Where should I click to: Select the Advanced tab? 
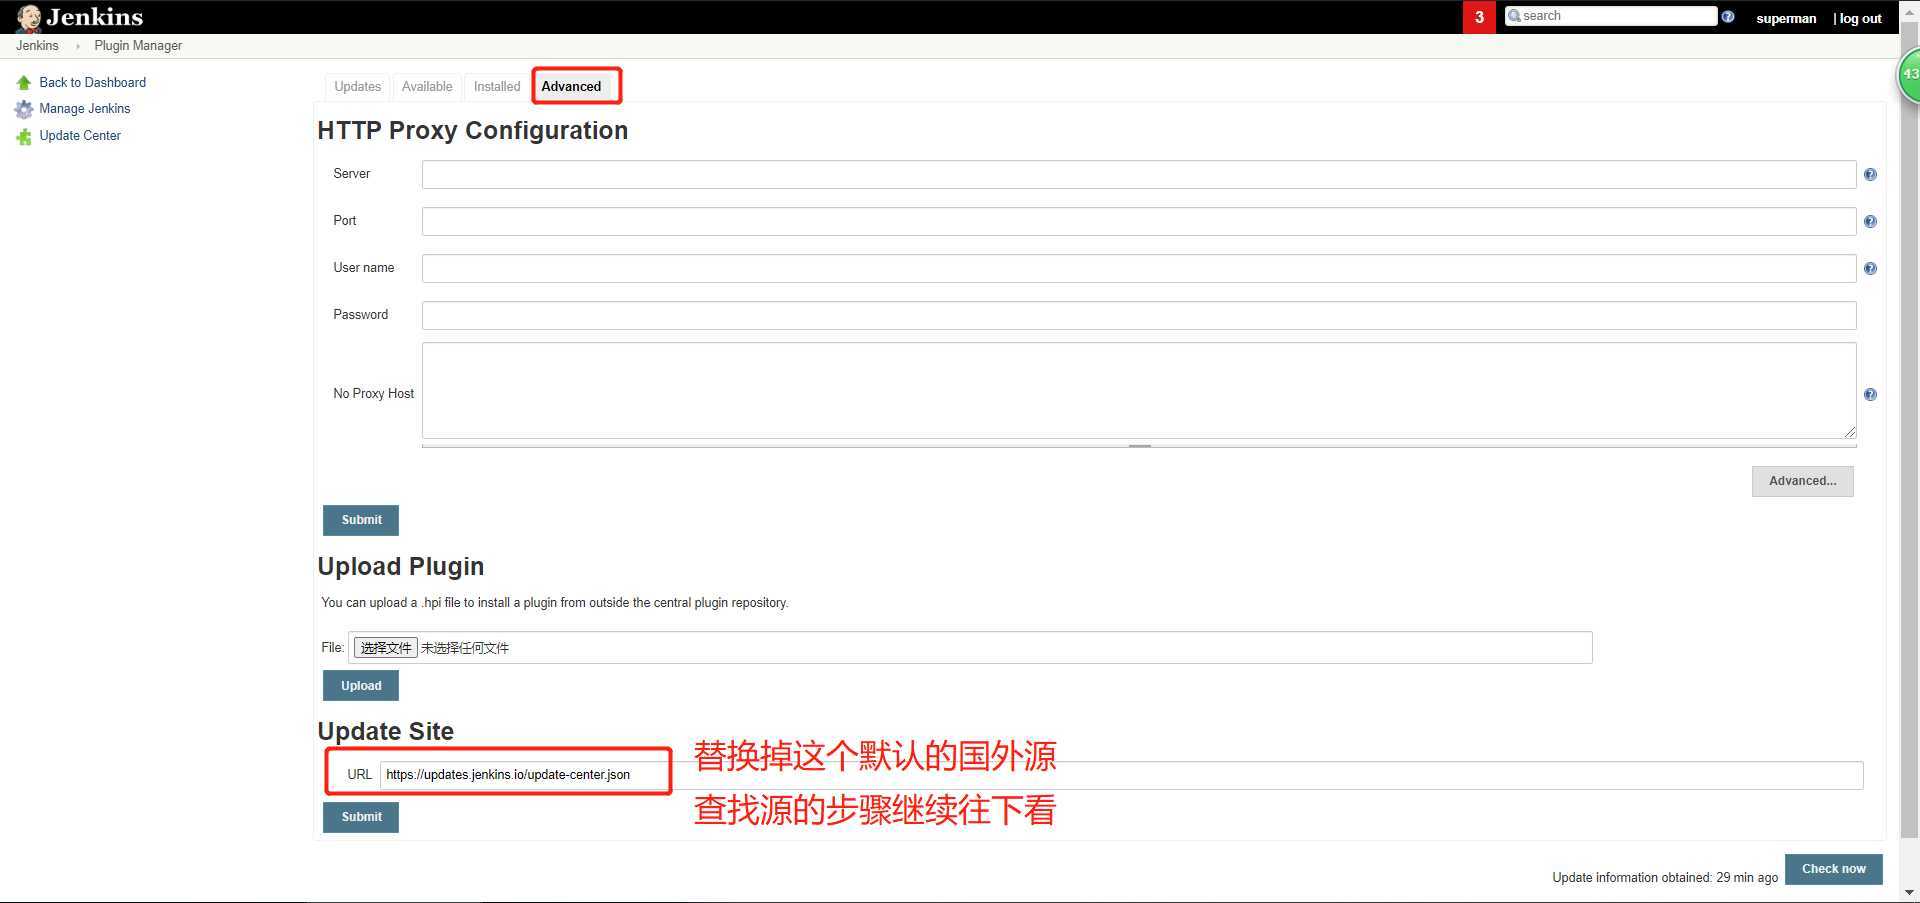tap(571, 87)
